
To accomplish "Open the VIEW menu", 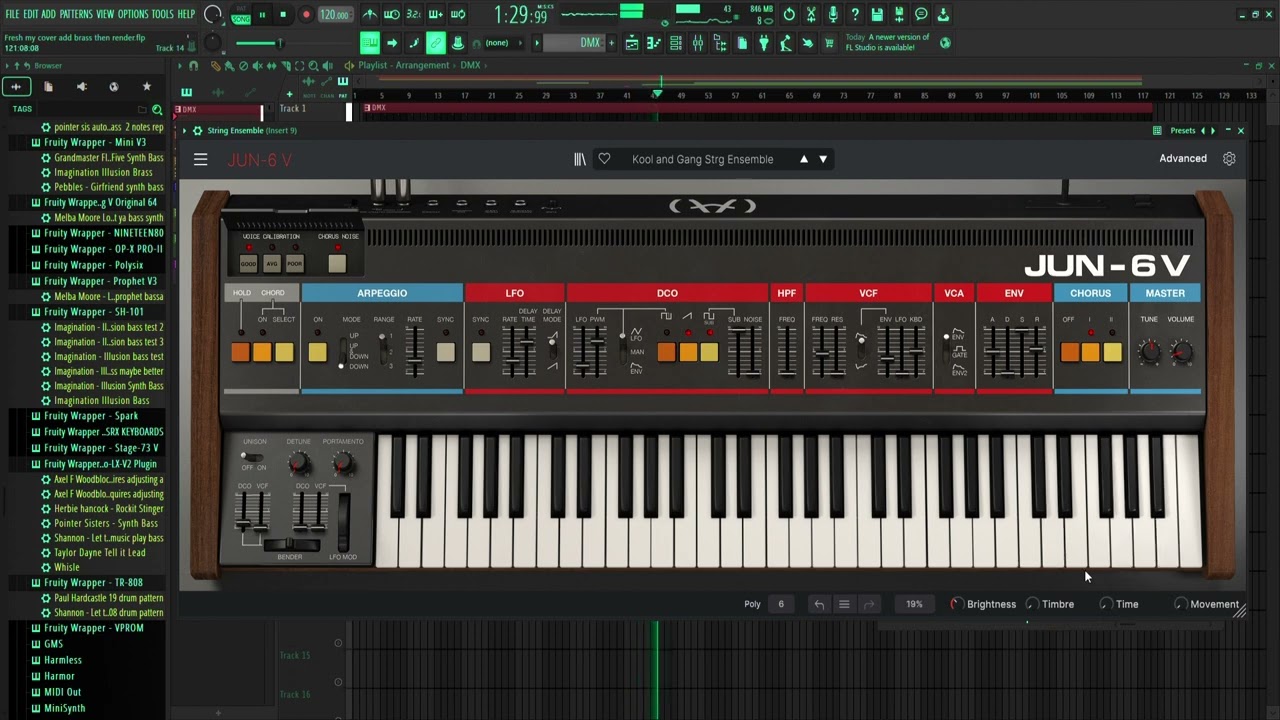I will pos(105,14).
